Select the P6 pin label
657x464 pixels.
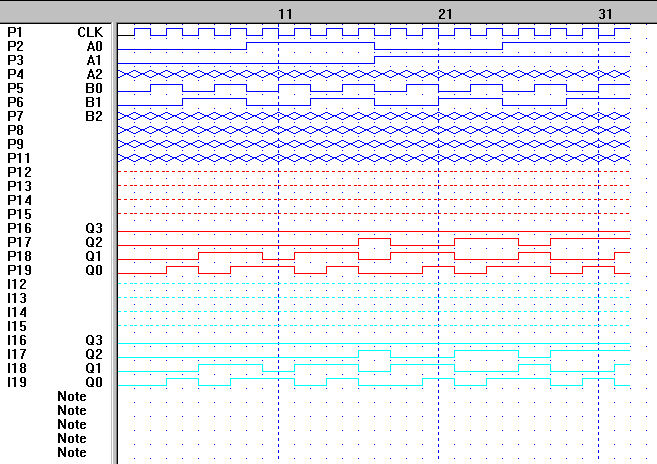coord(16,102)
